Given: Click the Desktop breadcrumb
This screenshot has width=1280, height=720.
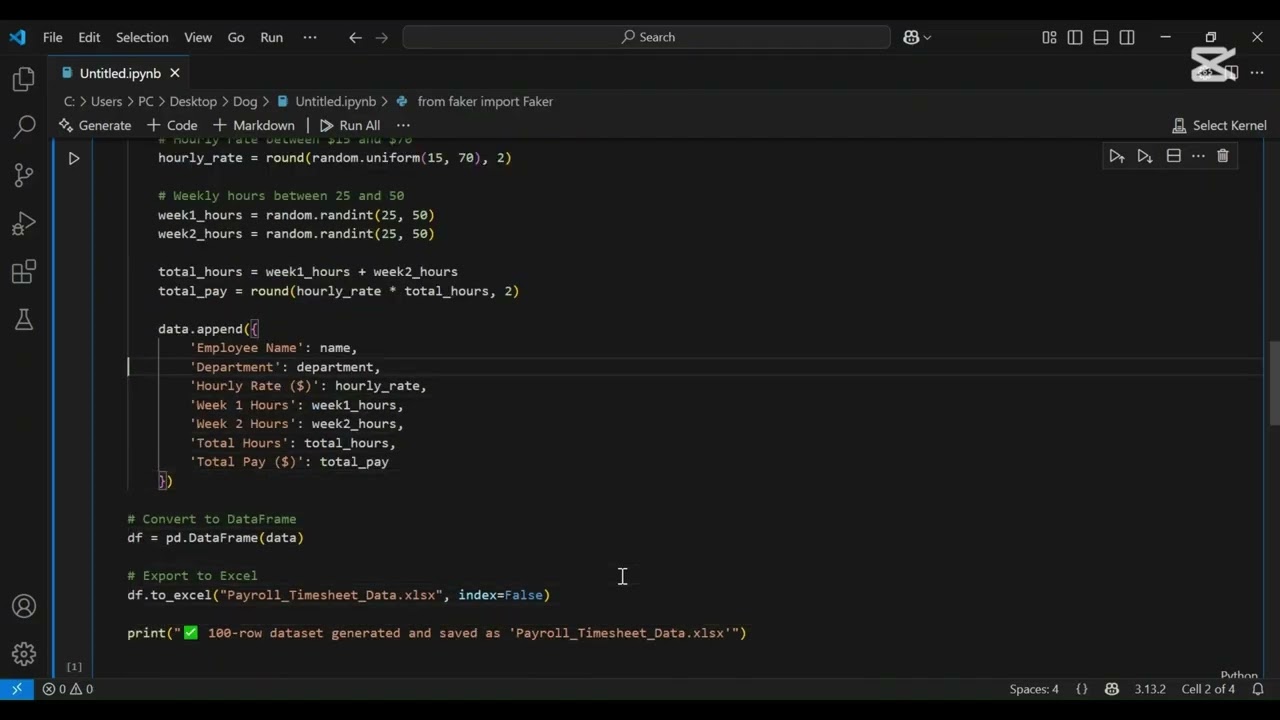Looking at the screenshot, I should [x=193, y=101].
